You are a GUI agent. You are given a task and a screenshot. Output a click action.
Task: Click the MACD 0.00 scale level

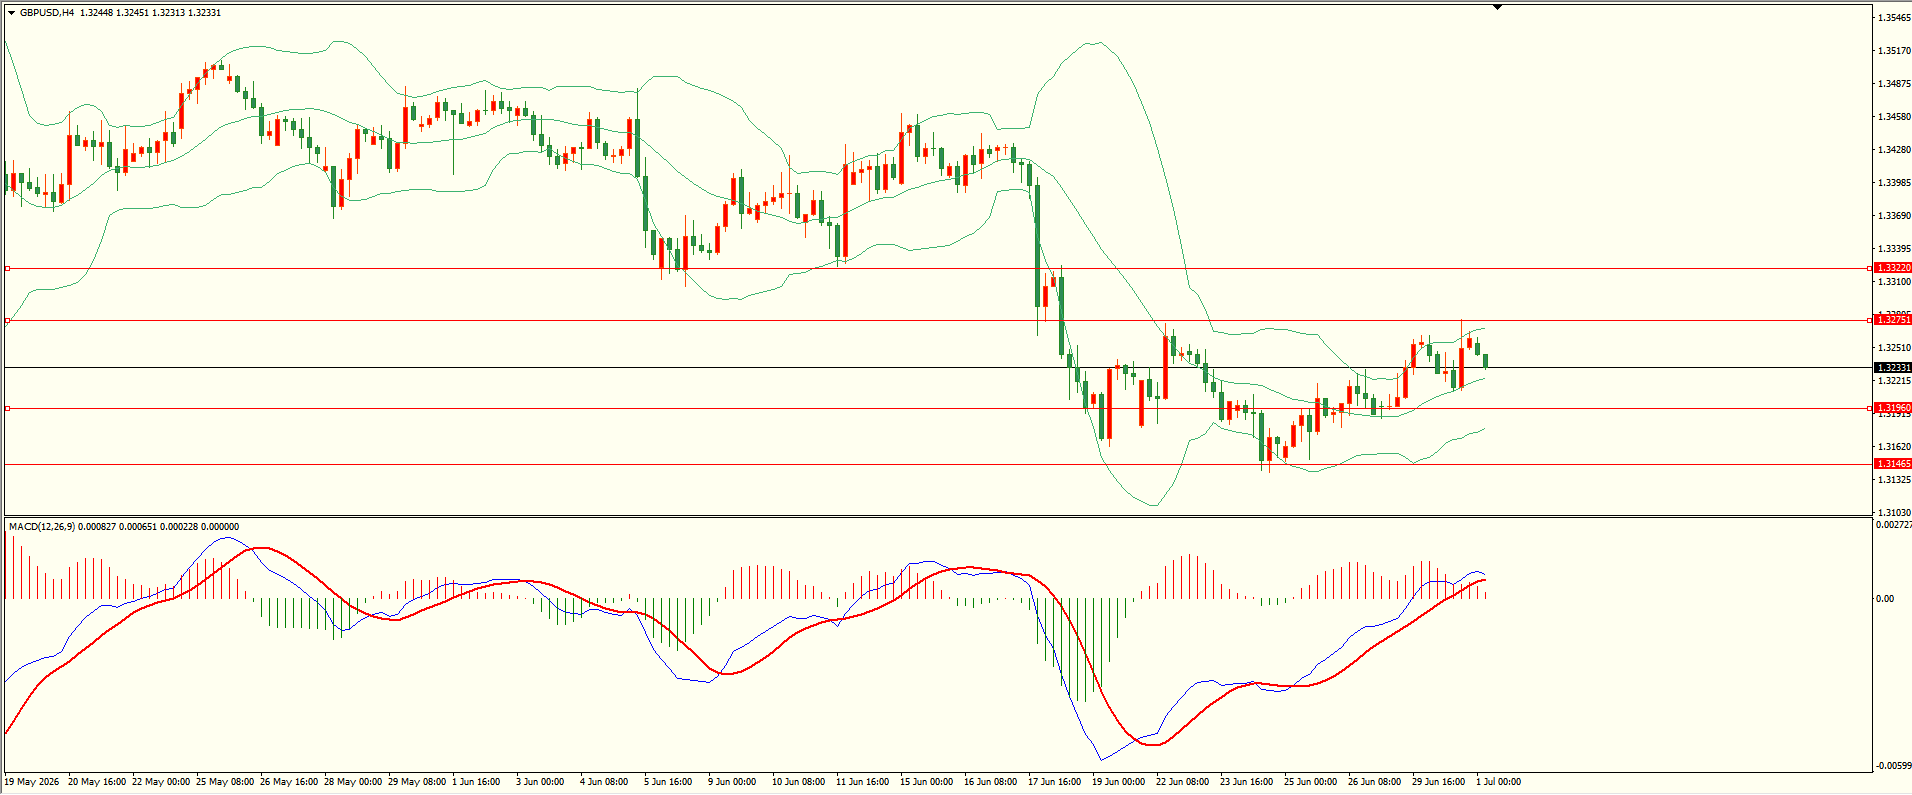pos(1885,599)
